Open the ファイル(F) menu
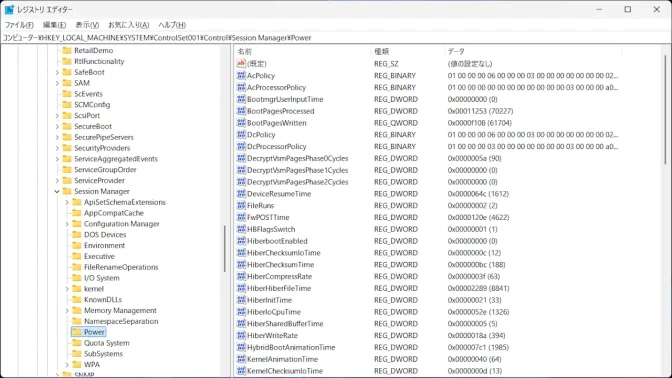This screenshot has height=378, width=672. tap(19, 25)
